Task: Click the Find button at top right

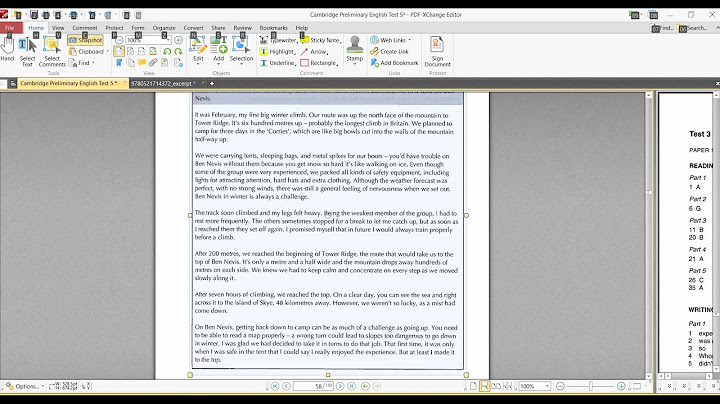Action: pos(663,28)
